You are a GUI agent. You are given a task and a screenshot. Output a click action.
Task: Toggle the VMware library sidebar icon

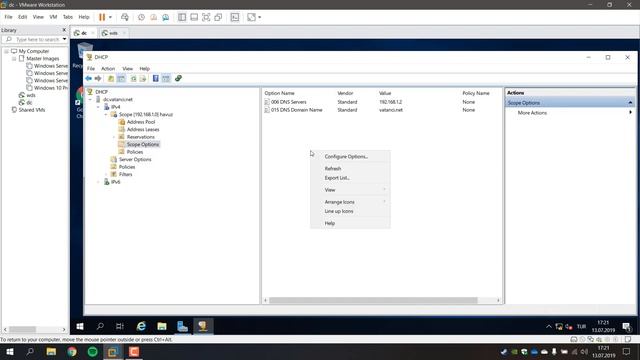click(x=182, y=17)
